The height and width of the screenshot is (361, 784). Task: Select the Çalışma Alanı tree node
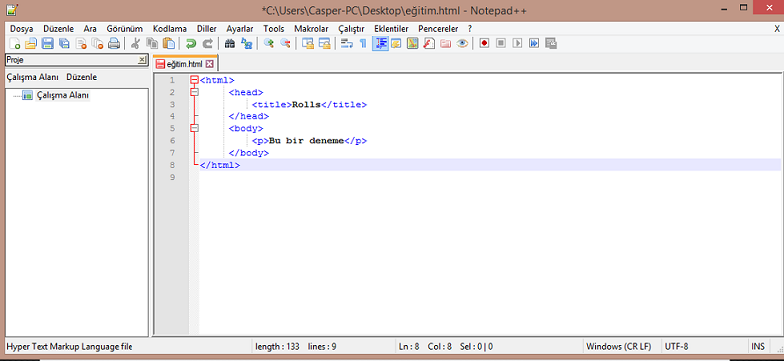pyautogui.click(x=63, y=95)
